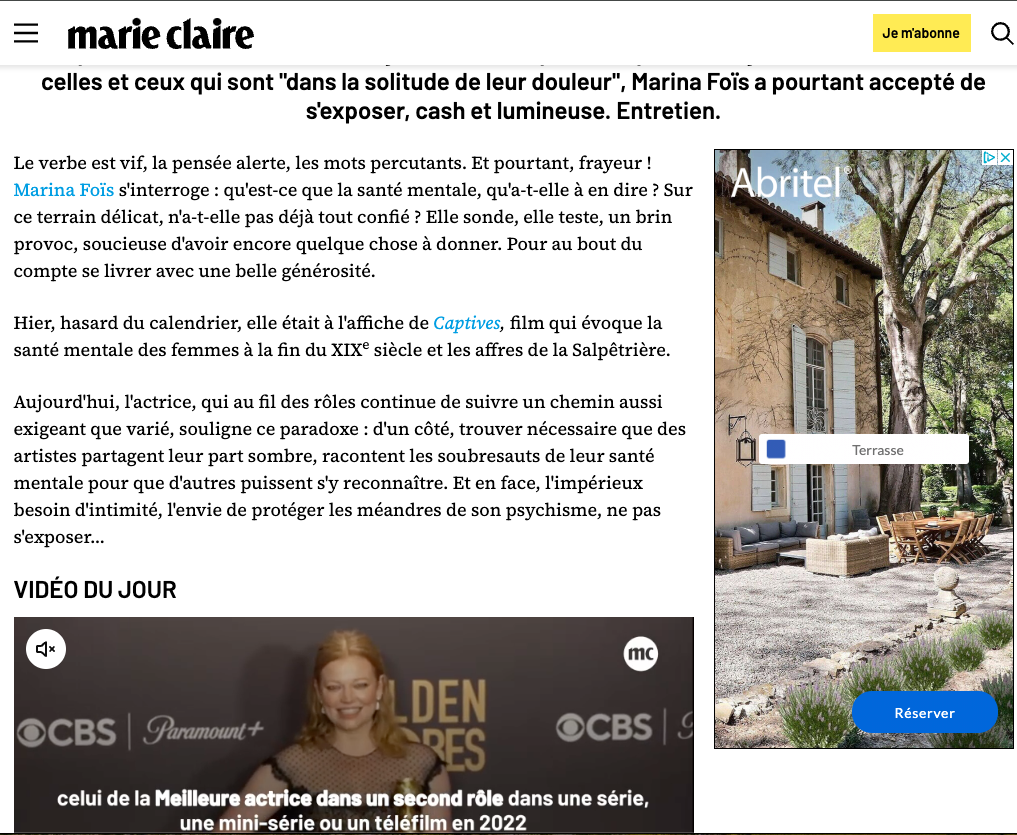Click the blue square beside Terrasse
The height and width of the screenshot is (835, 1017).
pyautogui.click(x=776, y=449)
